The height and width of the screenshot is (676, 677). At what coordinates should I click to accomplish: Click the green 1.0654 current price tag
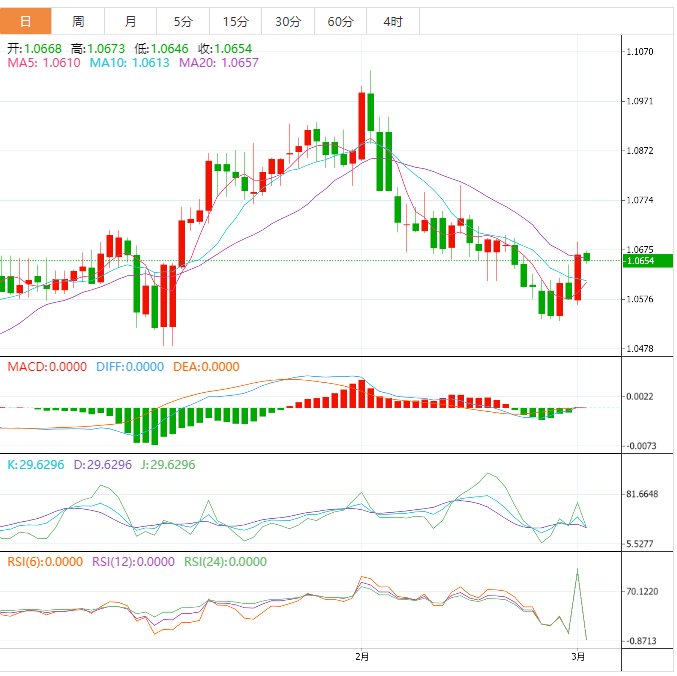(640, 261)
